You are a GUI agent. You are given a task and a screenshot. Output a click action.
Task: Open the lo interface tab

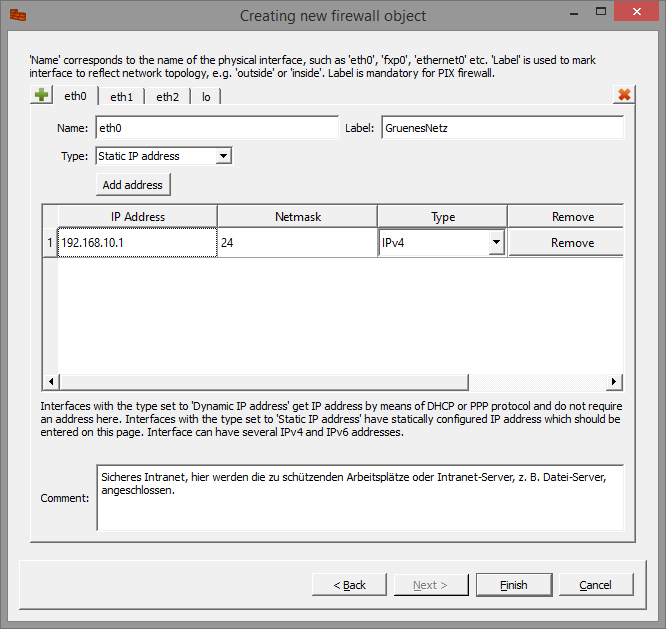[206, 97]
